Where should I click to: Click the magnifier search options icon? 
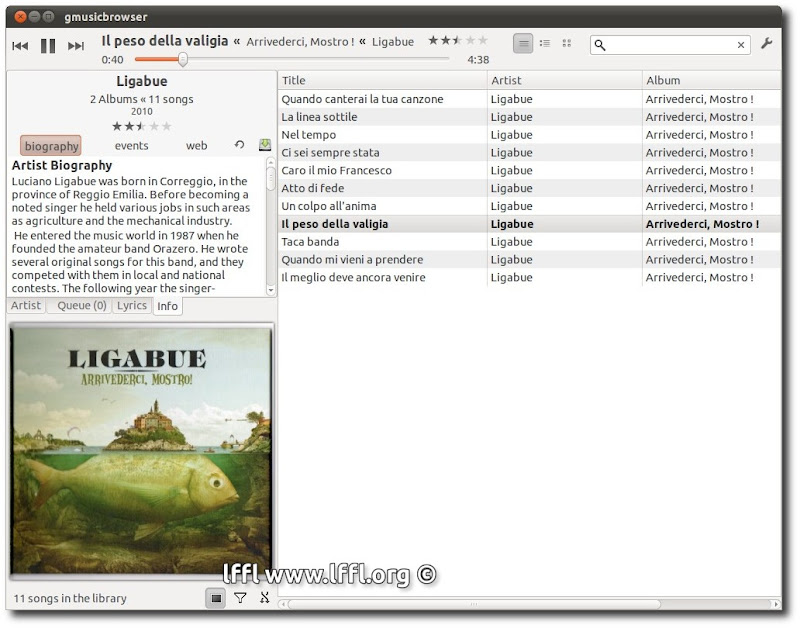(601, 45)
